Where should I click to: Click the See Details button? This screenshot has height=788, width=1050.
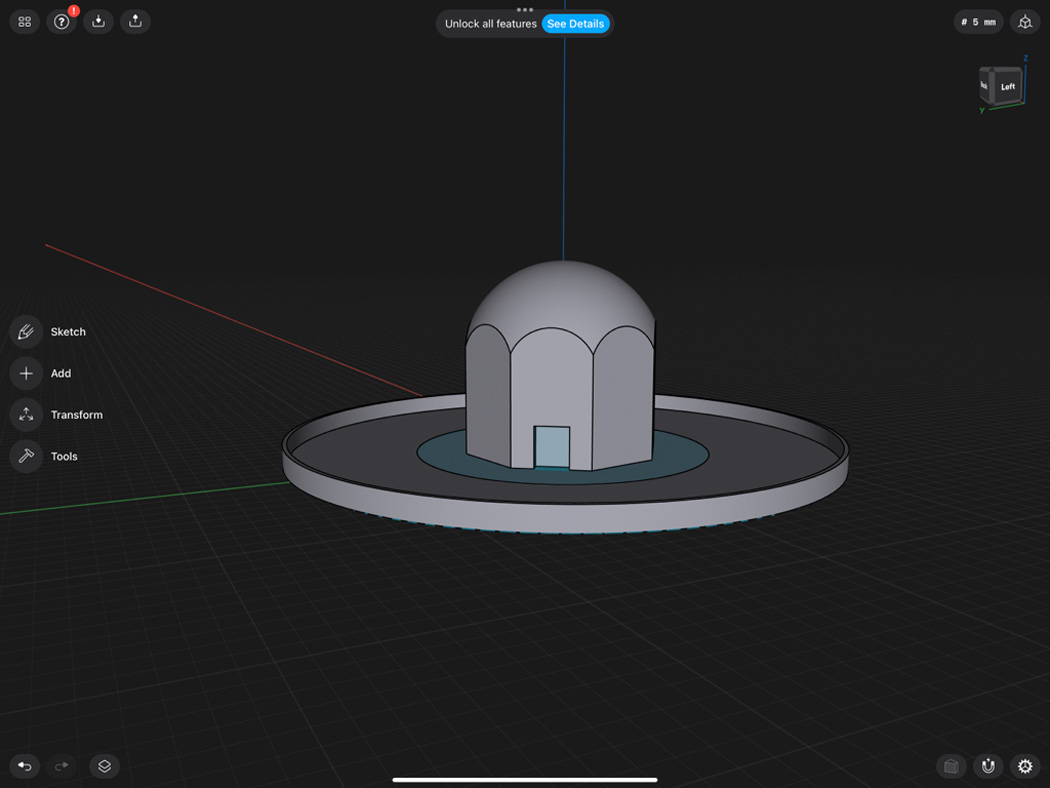pos(575,24)
